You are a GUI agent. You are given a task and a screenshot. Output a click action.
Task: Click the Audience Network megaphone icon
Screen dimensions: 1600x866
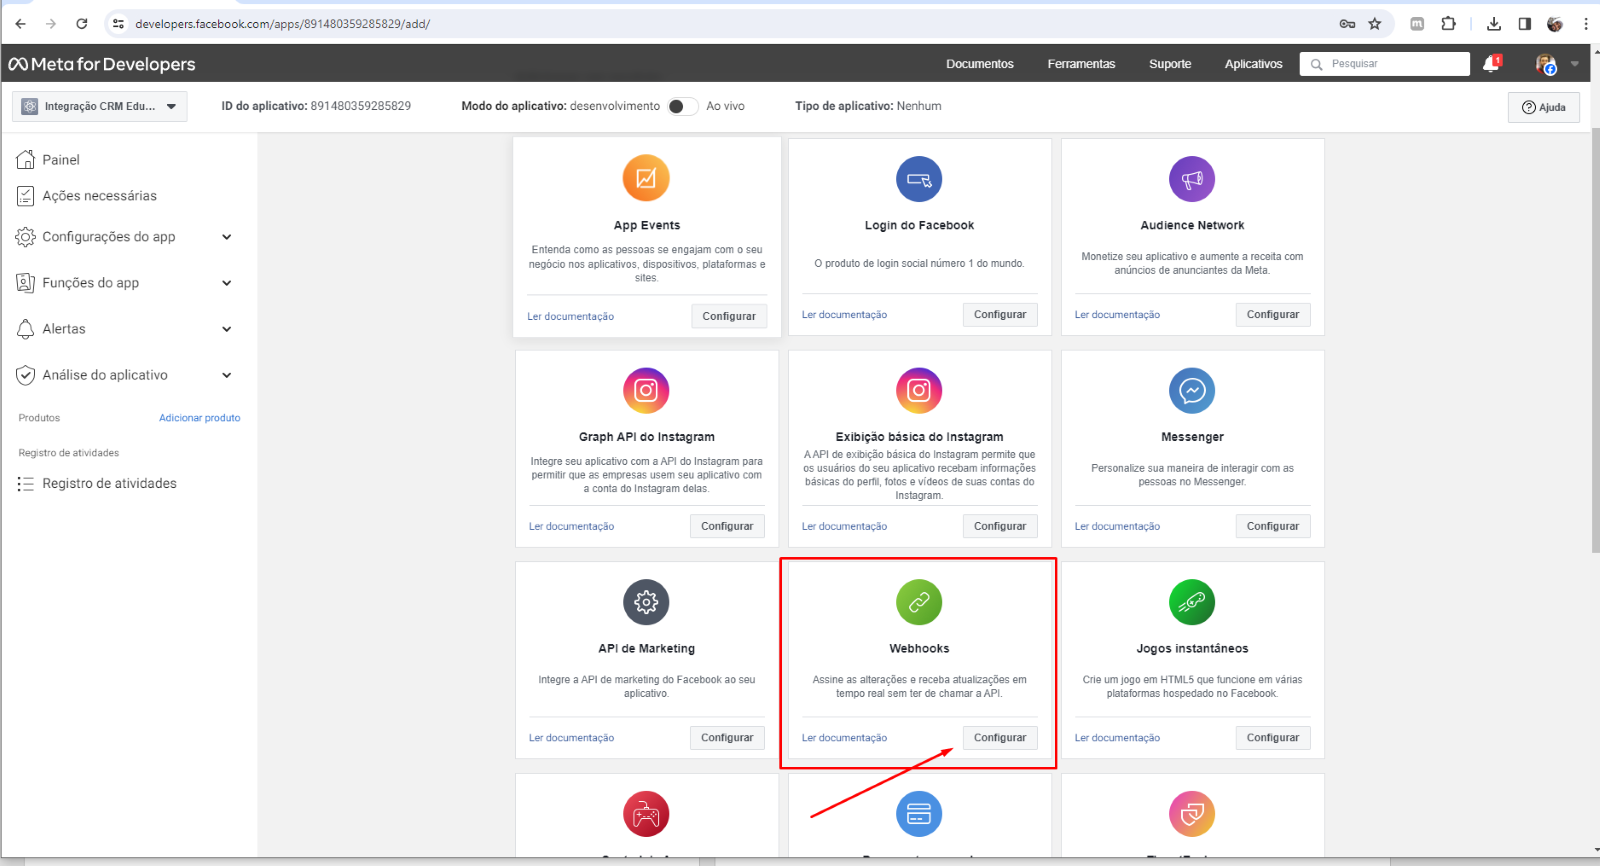pyautogui.click(x=1192, y=180)
